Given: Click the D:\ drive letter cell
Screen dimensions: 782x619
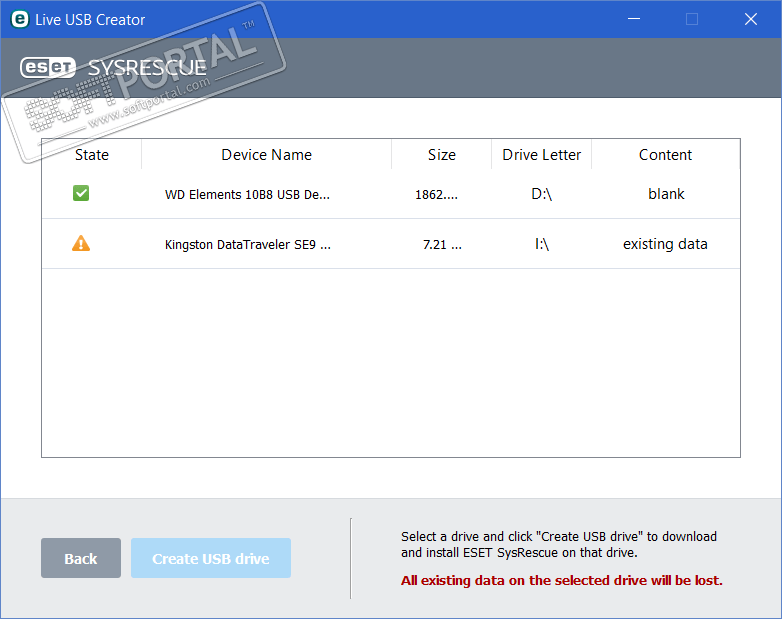Looking at the screenshot, I should [x=542, y=194].
